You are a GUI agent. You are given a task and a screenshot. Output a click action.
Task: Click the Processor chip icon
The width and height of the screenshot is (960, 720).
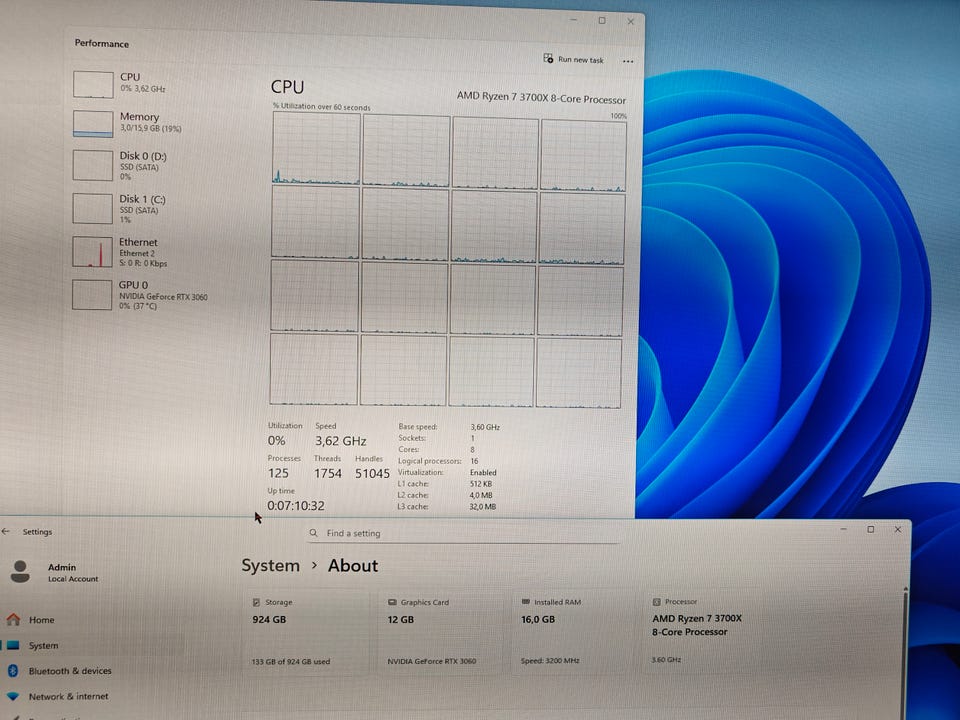656,602
